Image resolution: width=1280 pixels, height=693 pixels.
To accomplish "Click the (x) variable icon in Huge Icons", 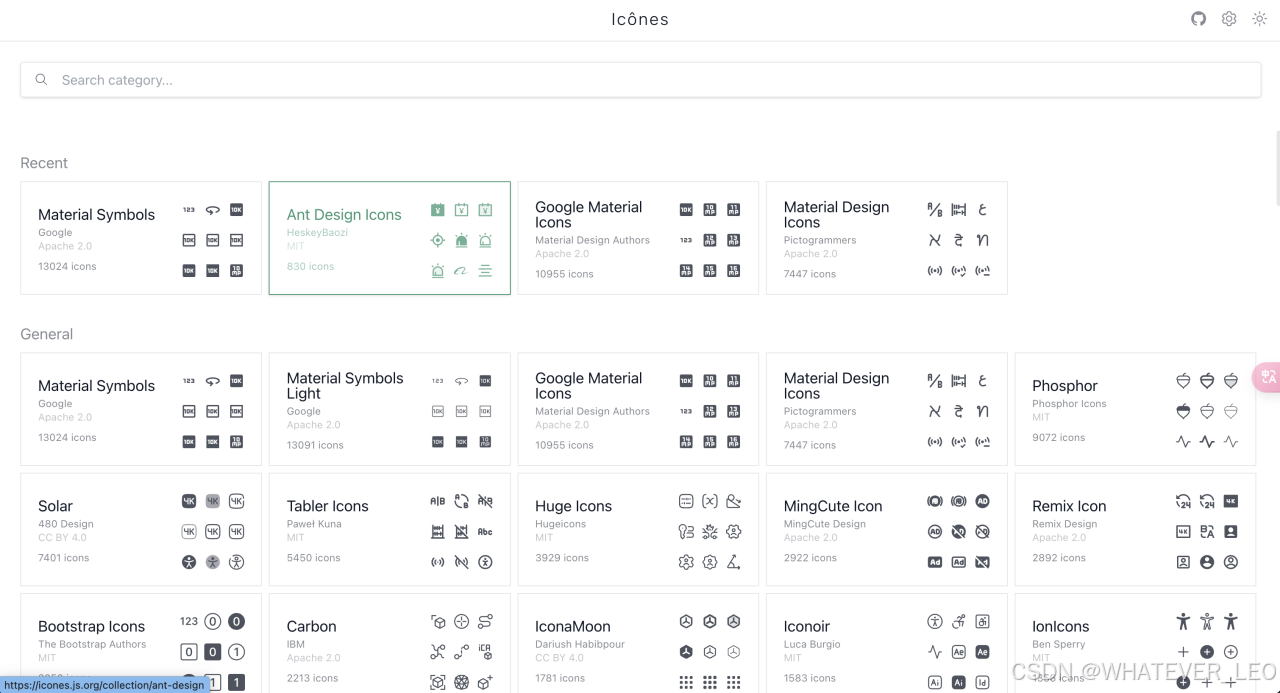I will point(710,502).
